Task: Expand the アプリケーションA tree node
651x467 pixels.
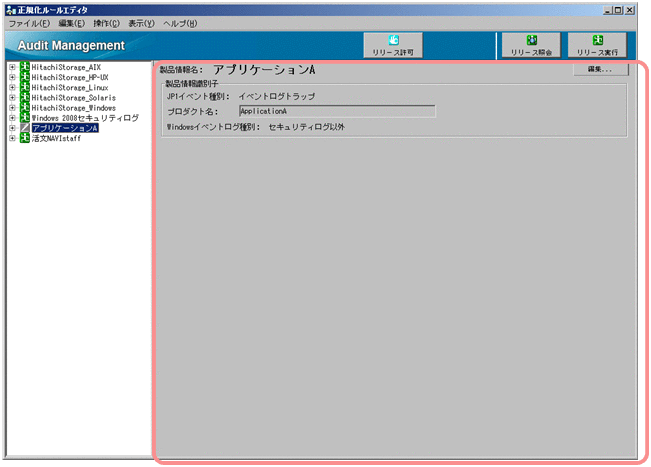Action: (12, 128)
